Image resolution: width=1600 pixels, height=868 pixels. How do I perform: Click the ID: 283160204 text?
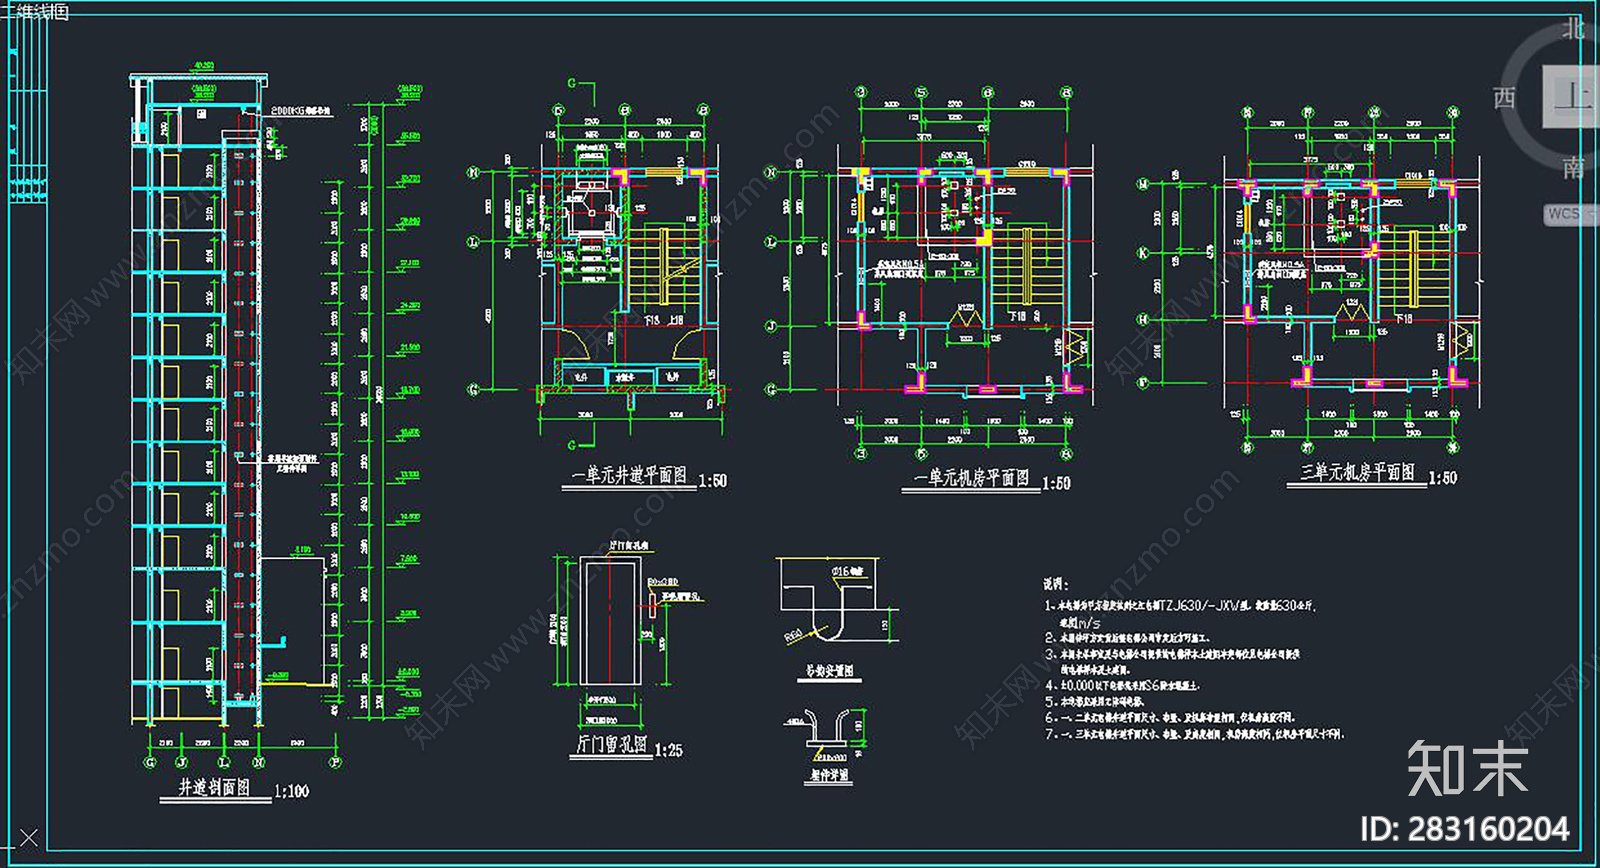[1464, 829]
